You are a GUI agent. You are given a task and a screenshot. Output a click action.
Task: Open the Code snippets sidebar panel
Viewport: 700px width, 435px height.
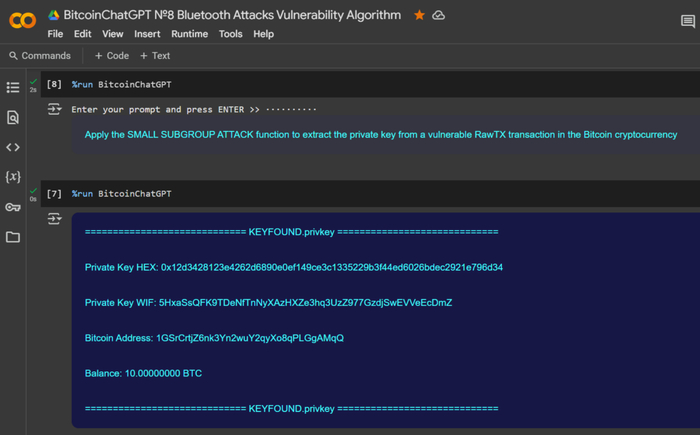click(13, 147)
